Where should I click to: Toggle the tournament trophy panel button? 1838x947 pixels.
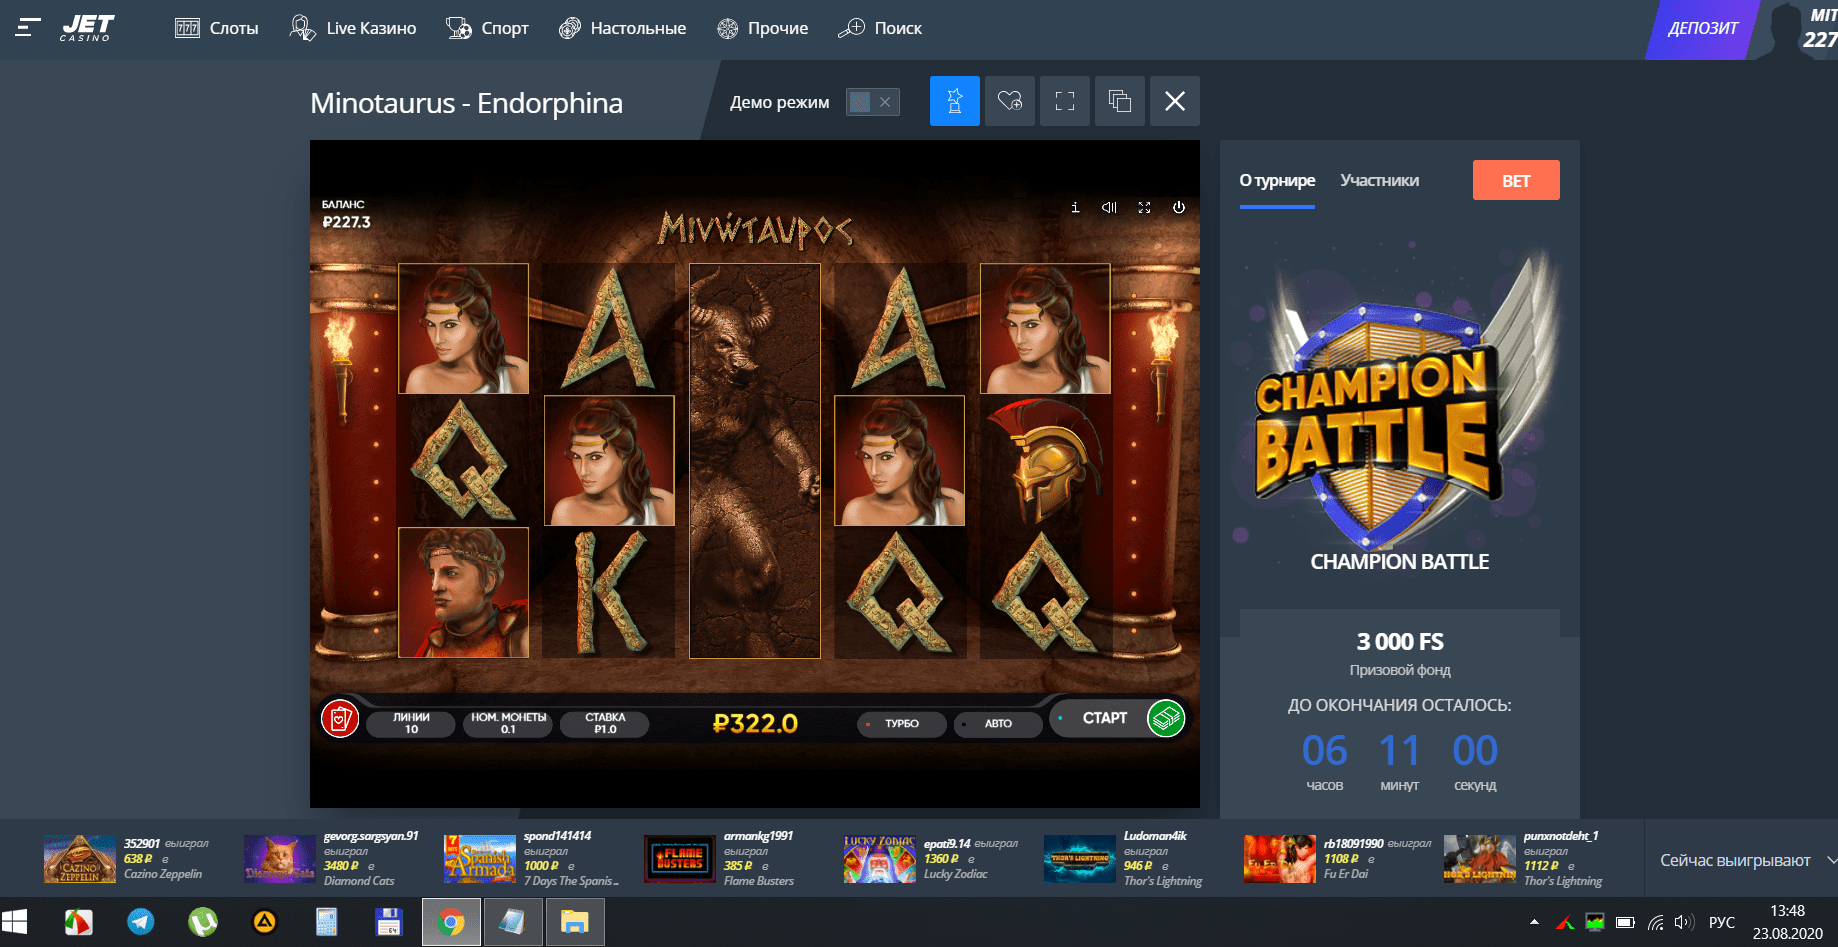(955, 101)
